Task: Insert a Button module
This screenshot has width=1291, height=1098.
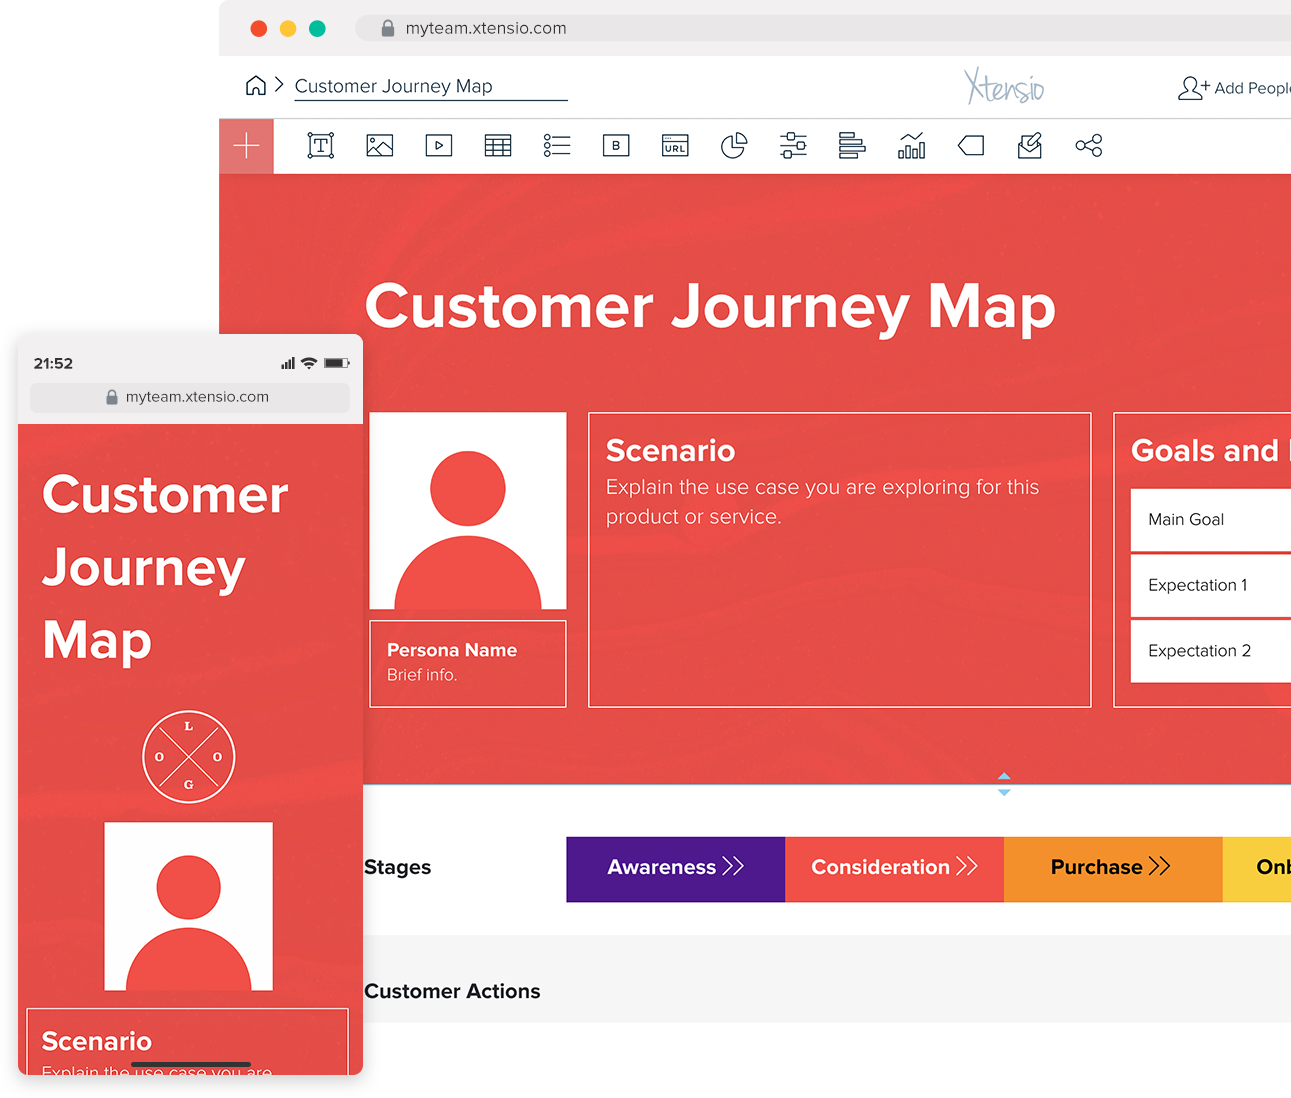Action: pos(615,145)
